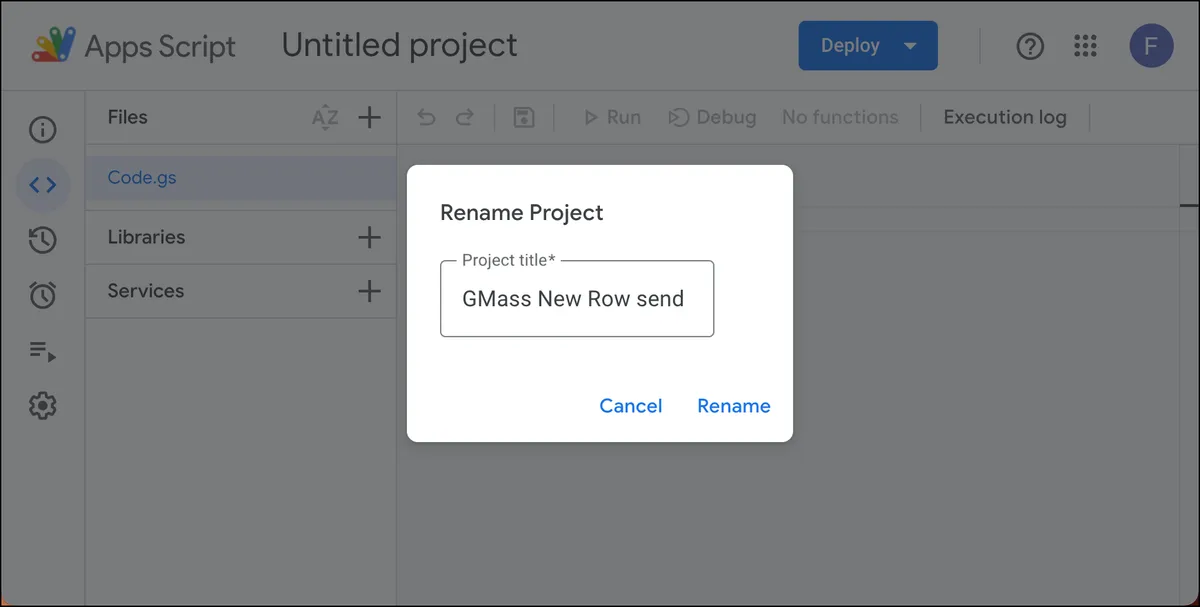
Task: Start debugging with the Debug button
Action: [x=712, y=117]
